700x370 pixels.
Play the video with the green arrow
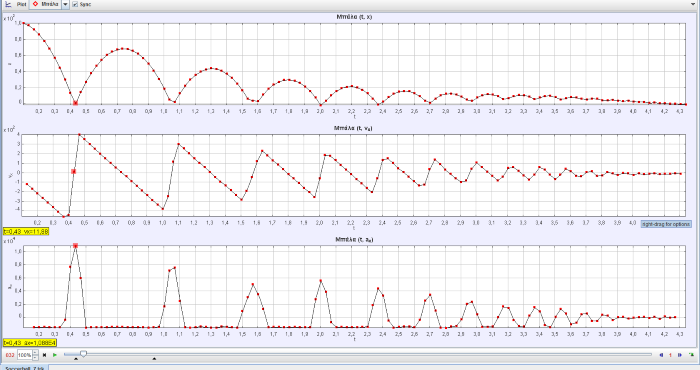[x=55, y=355]
